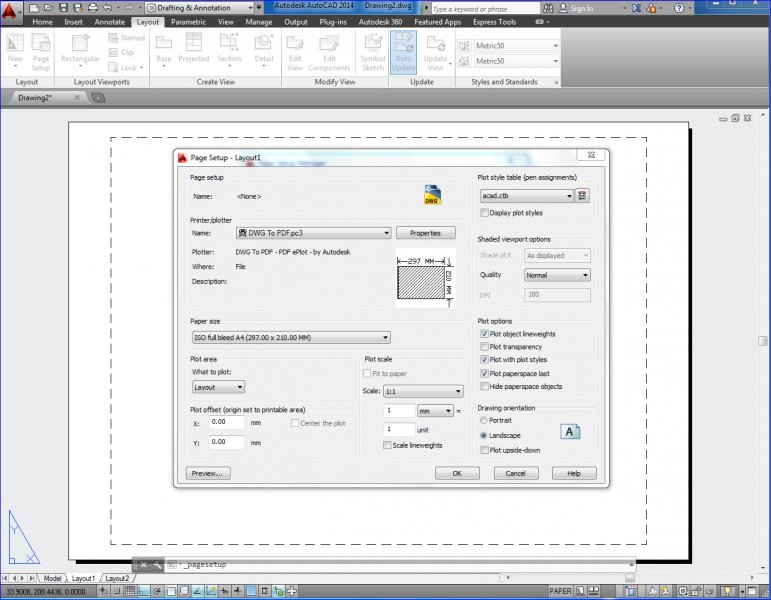Click the Undo arrow icon
The image size is (771, 600).
(108, 8)
